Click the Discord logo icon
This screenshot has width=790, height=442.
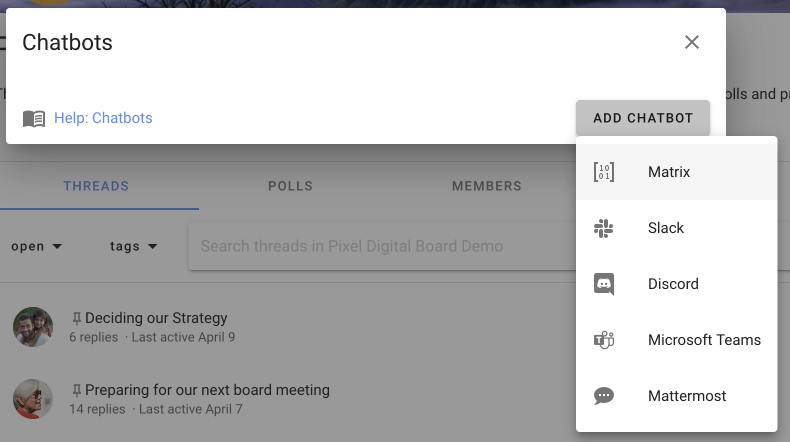point(604,284)
